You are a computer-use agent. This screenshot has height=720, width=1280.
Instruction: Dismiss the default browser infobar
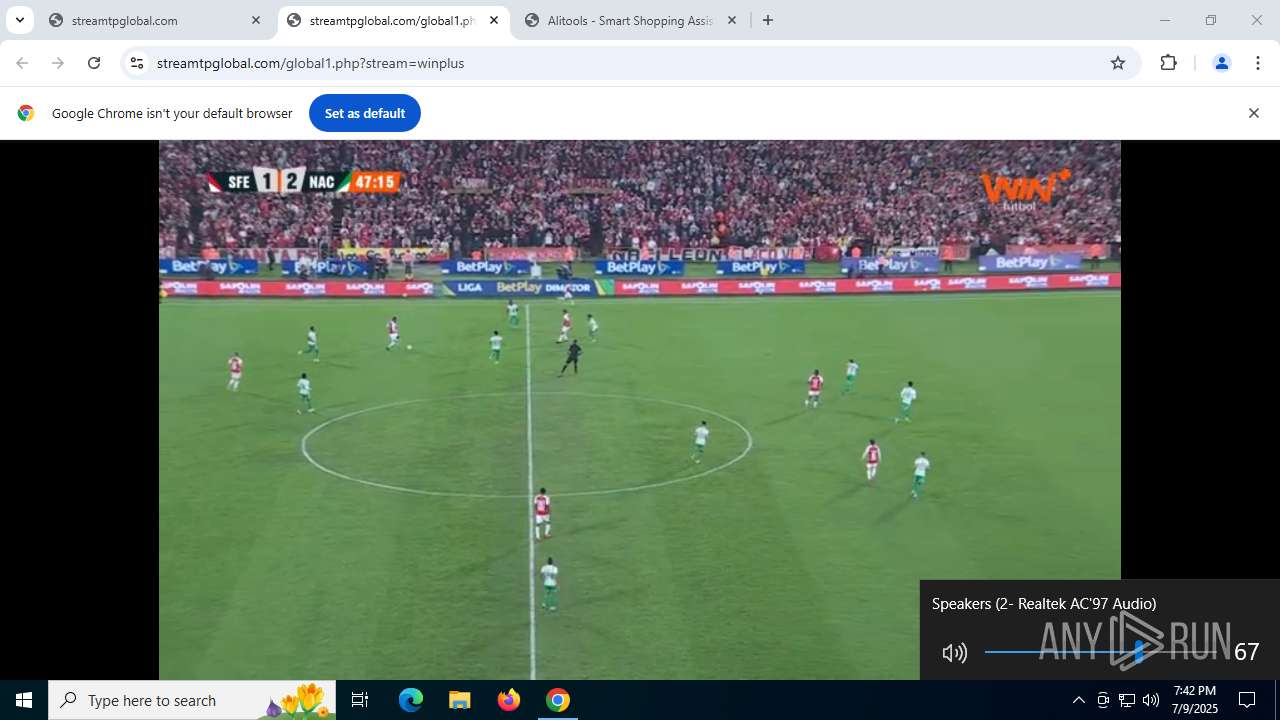(1253, 113)
